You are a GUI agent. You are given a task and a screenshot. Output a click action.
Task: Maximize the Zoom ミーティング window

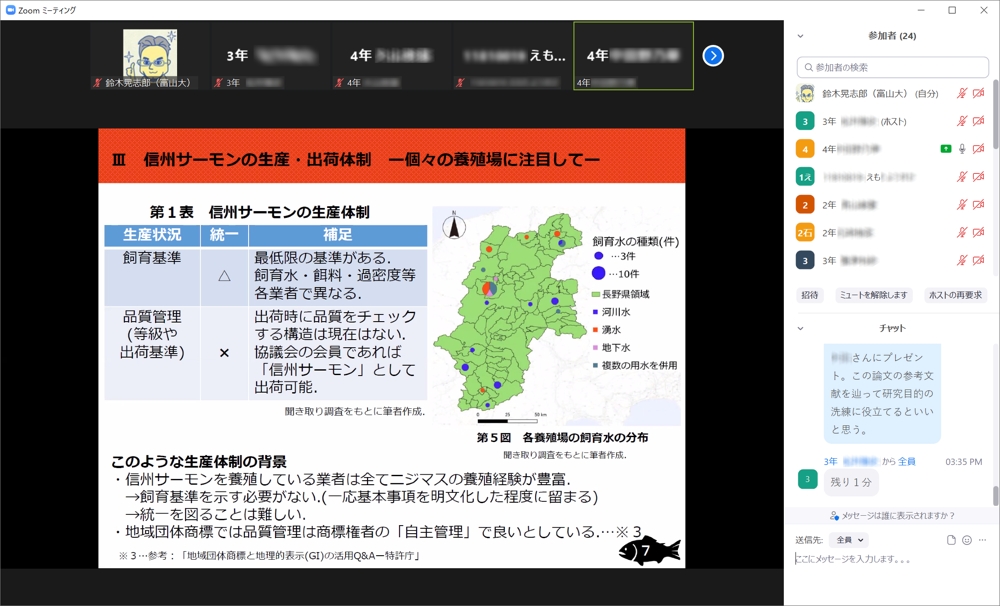(x=952, y=10)
